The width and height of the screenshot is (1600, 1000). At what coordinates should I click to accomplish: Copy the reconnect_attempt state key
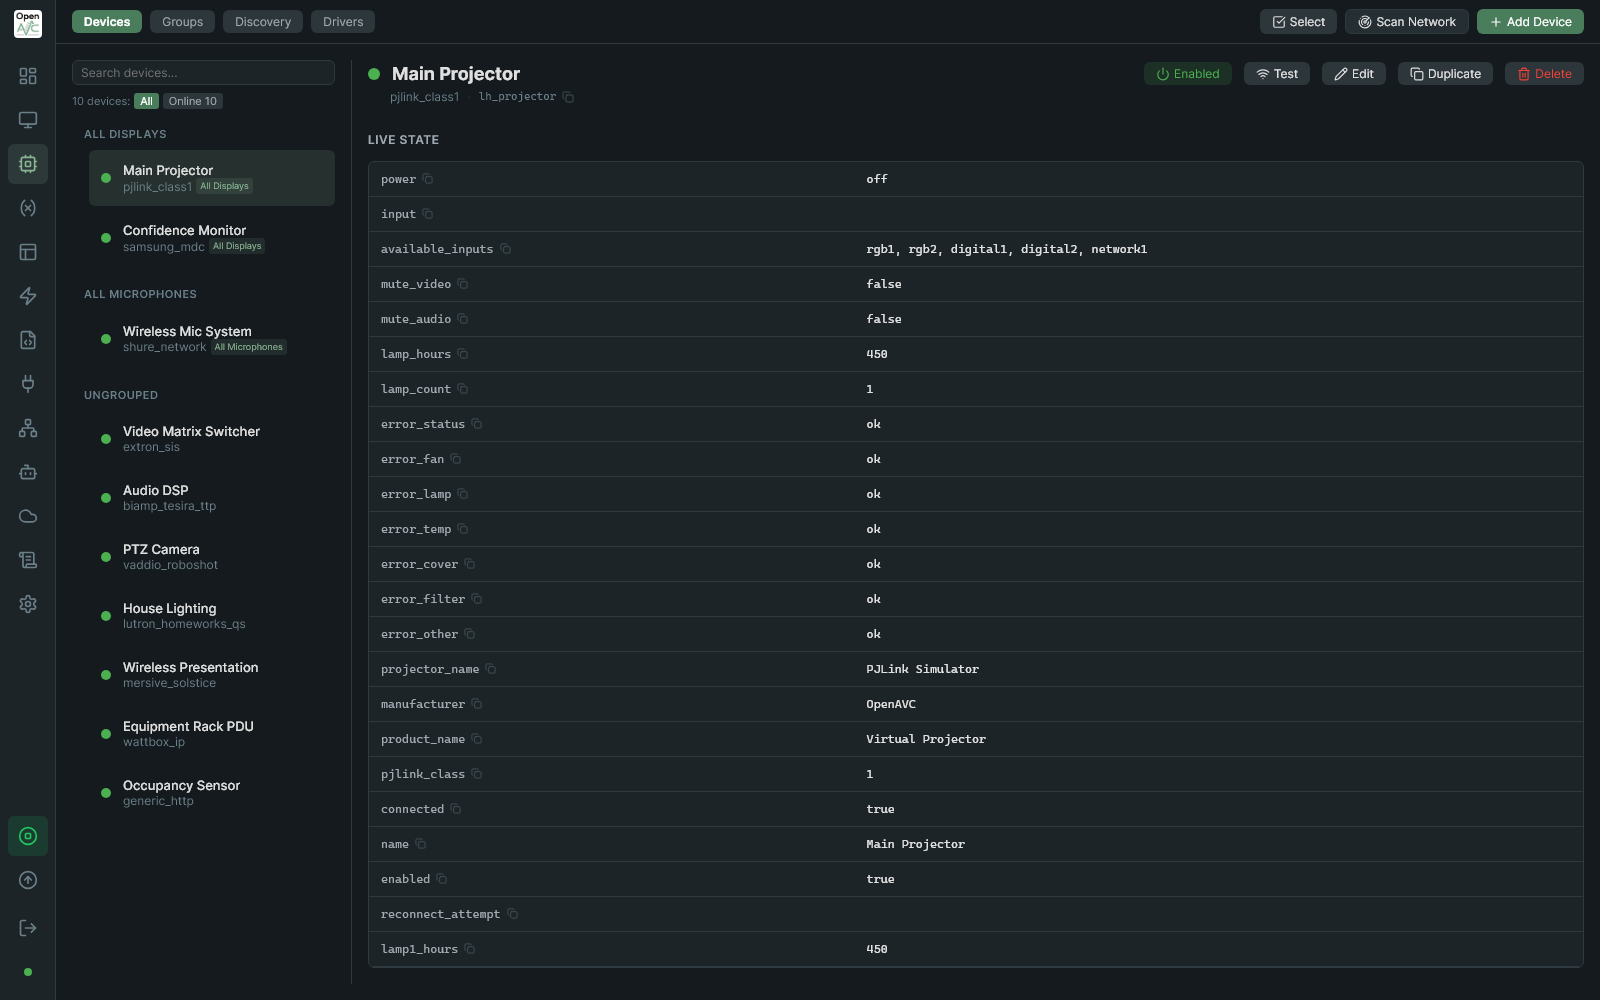click(513, 914)
